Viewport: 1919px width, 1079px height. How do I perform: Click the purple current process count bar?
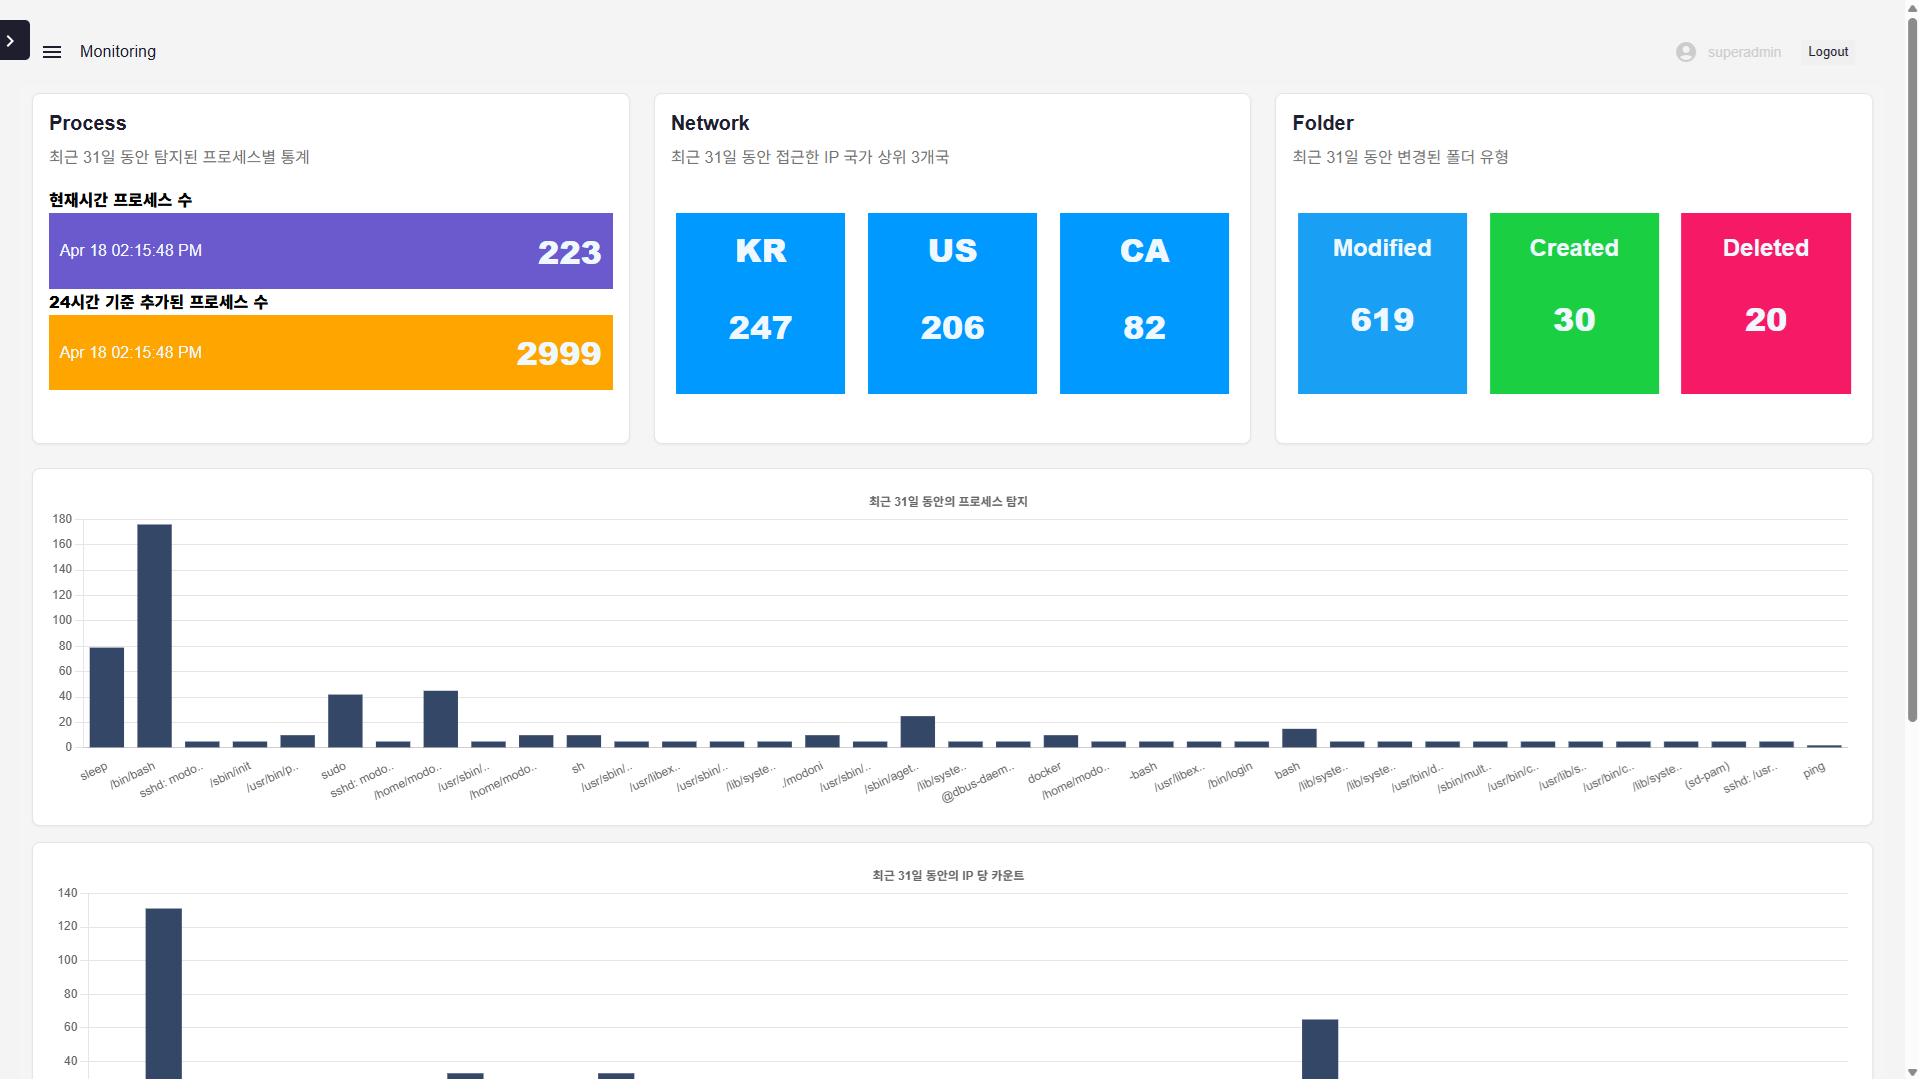click(330, 251)
